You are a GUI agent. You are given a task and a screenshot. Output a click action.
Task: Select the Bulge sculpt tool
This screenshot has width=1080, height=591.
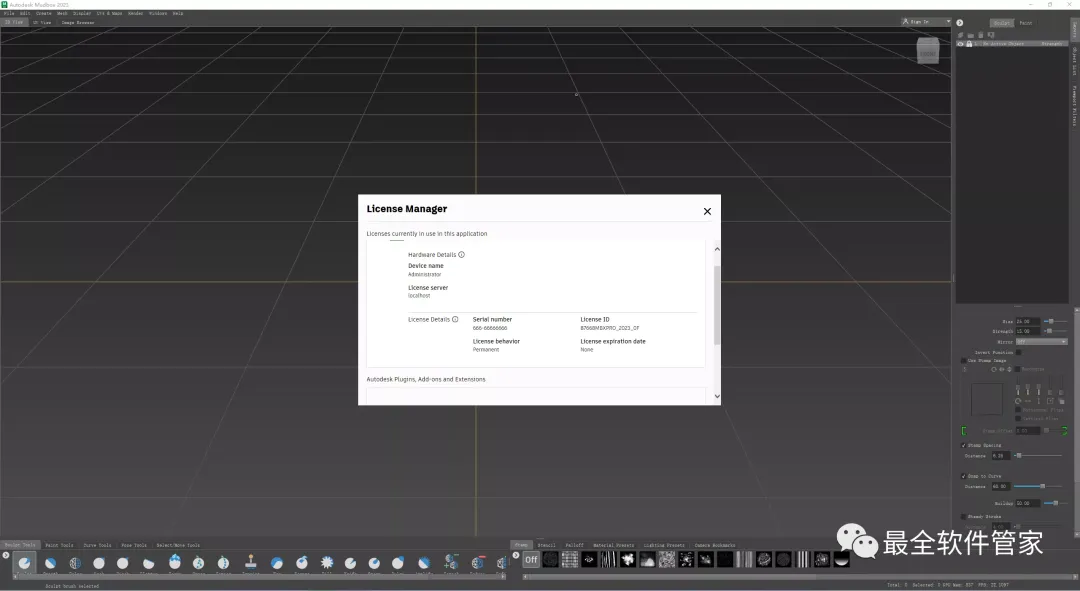[x=397, y=563]
